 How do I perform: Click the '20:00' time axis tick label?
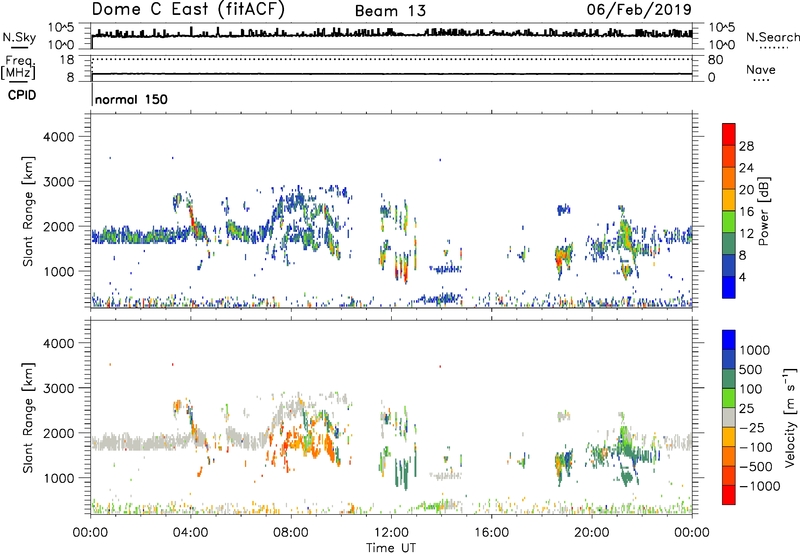tap(592, 533)
